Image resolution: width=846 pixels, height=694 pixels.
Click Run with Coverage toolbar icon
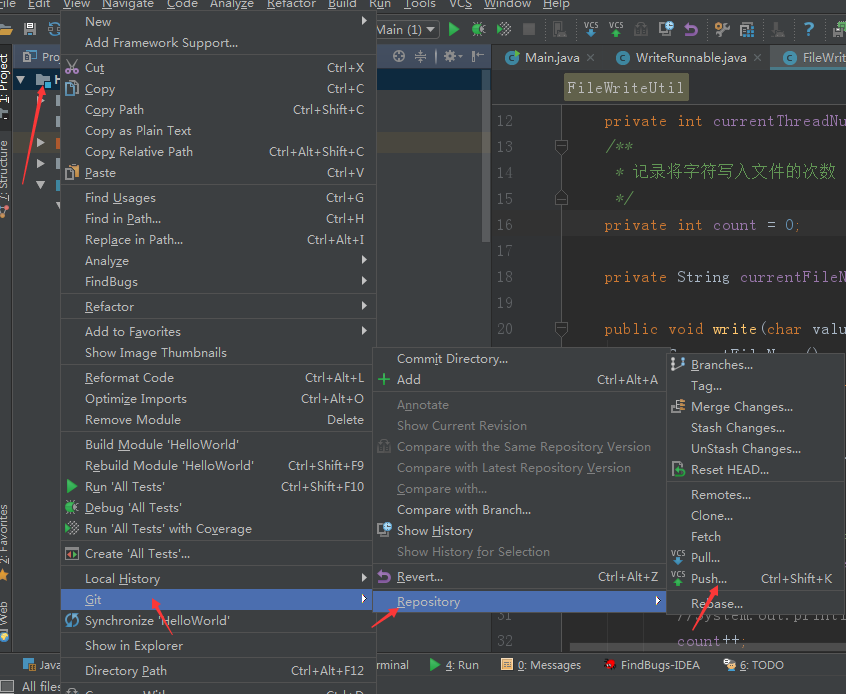click(x=504, y=29)
